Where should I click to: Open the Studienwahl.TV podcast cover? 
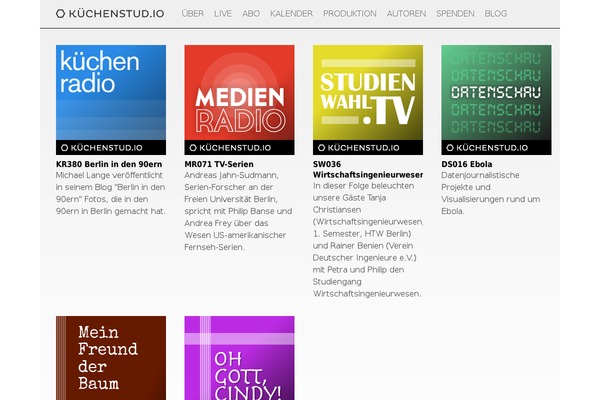tap(368, 100)
